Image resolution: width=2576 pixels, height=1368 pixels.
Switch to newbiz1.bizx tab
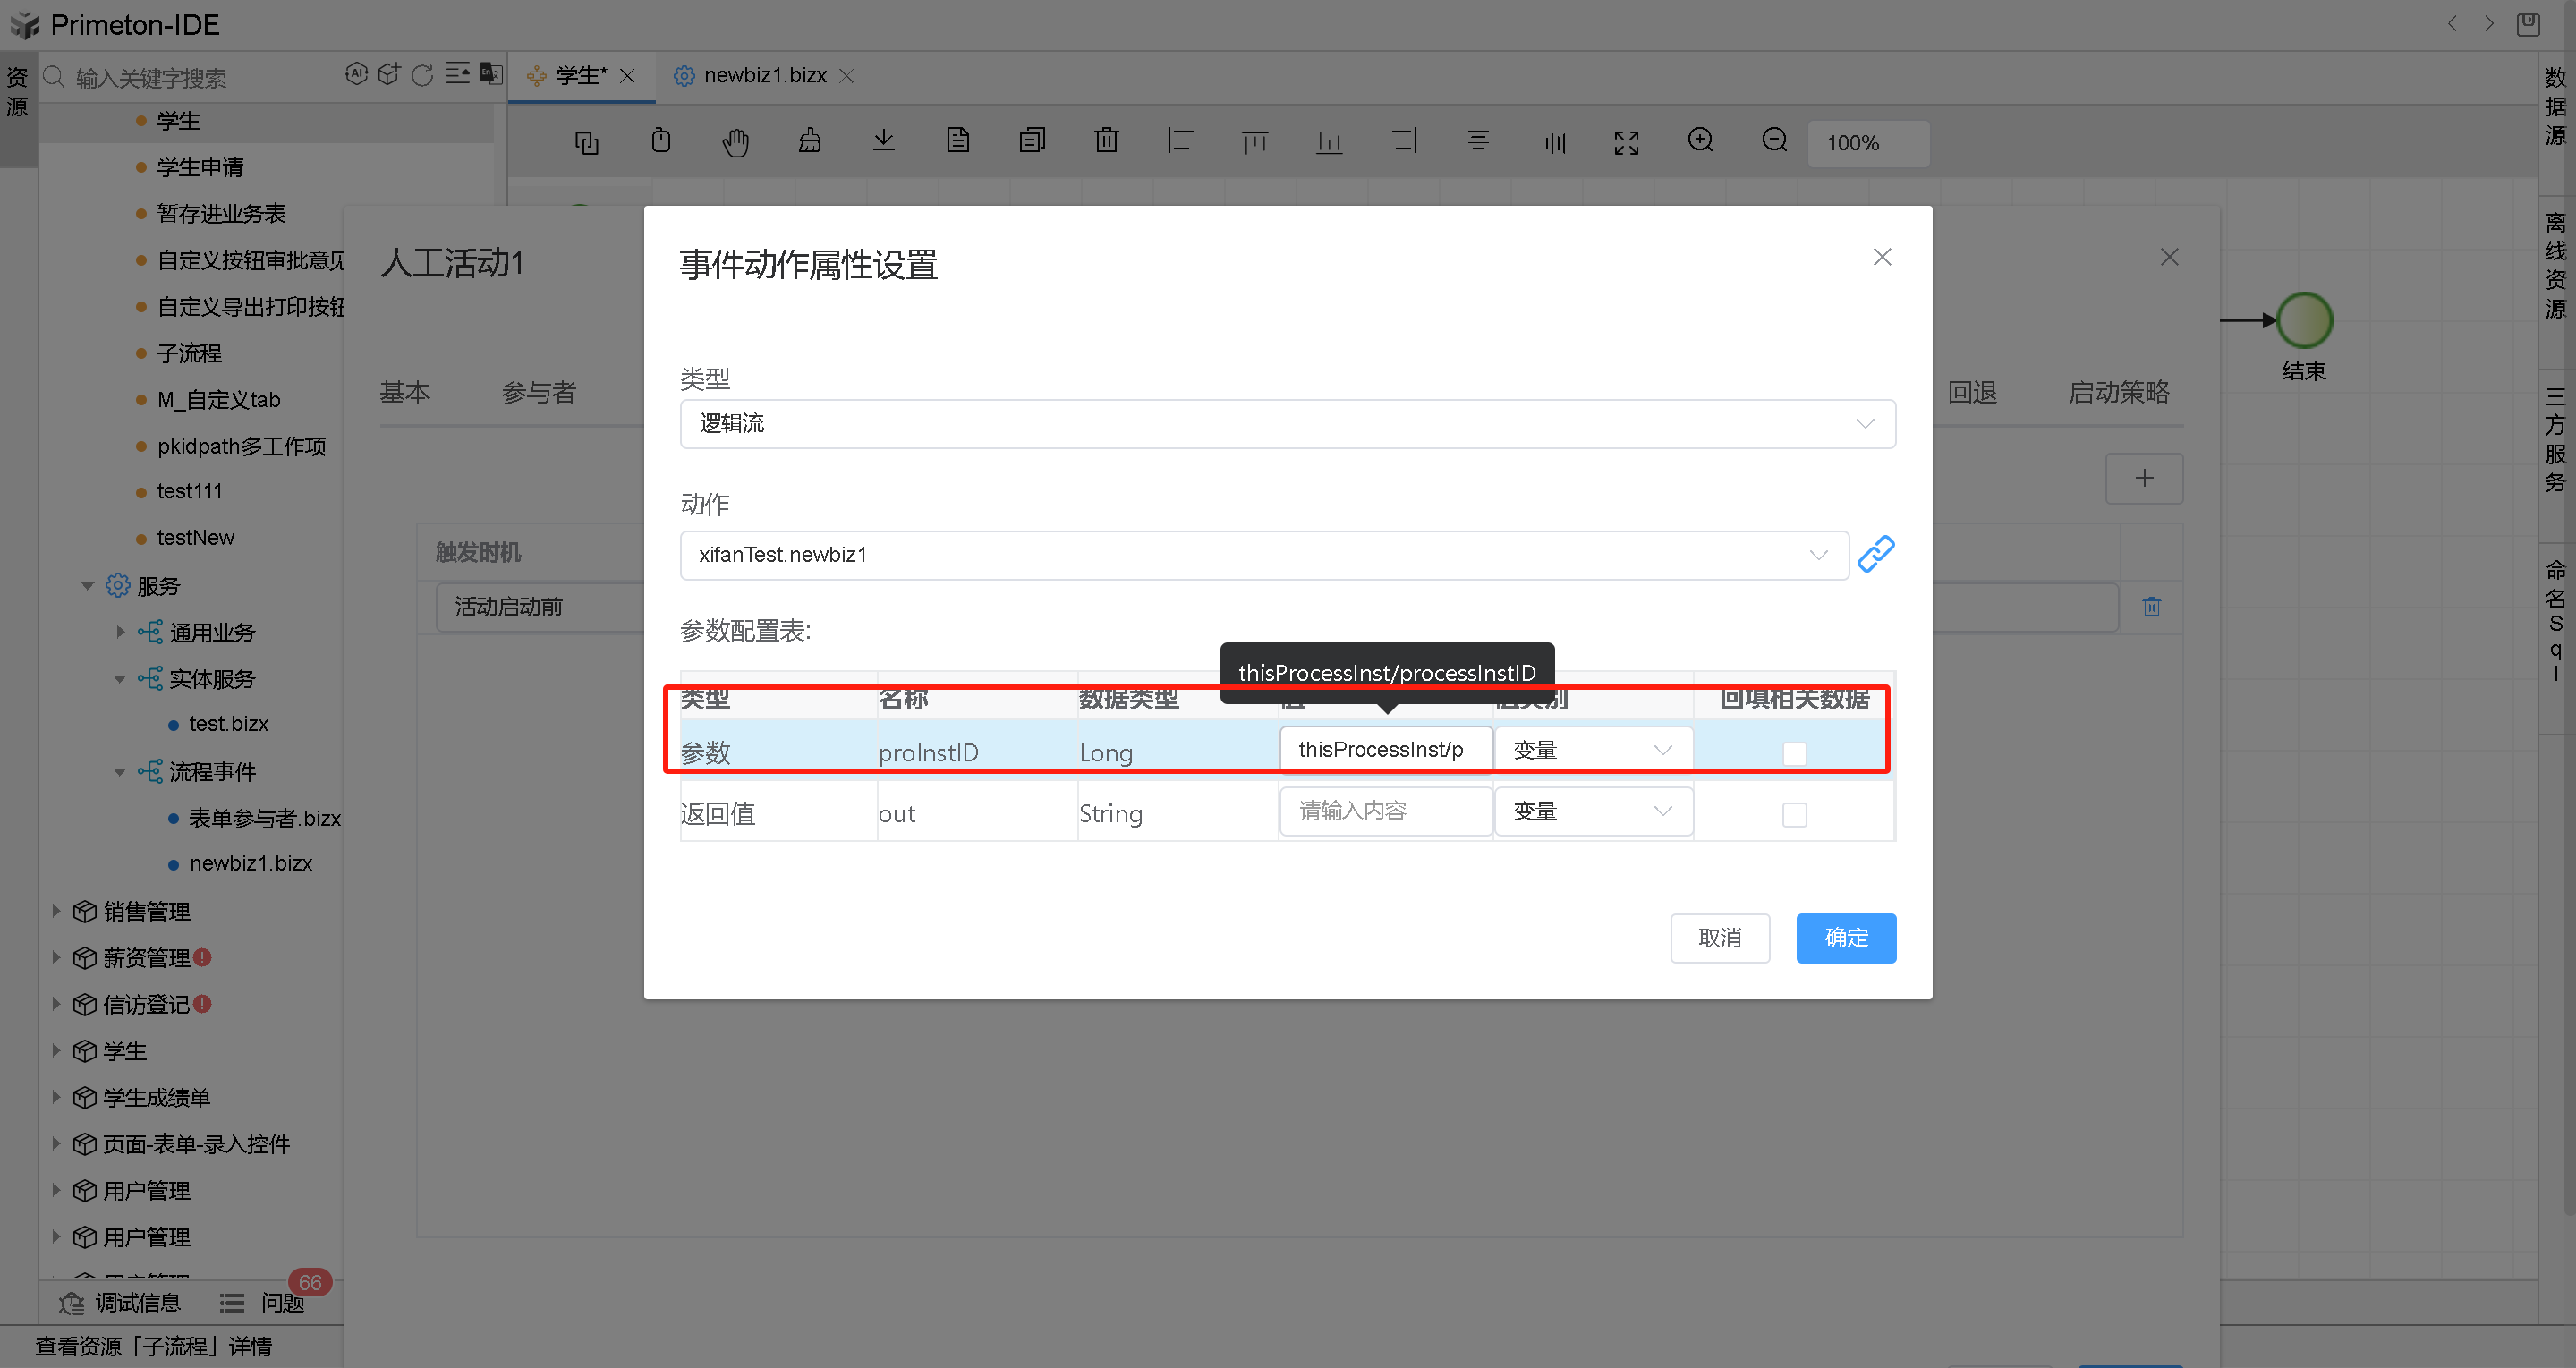(x=764, y=76)
